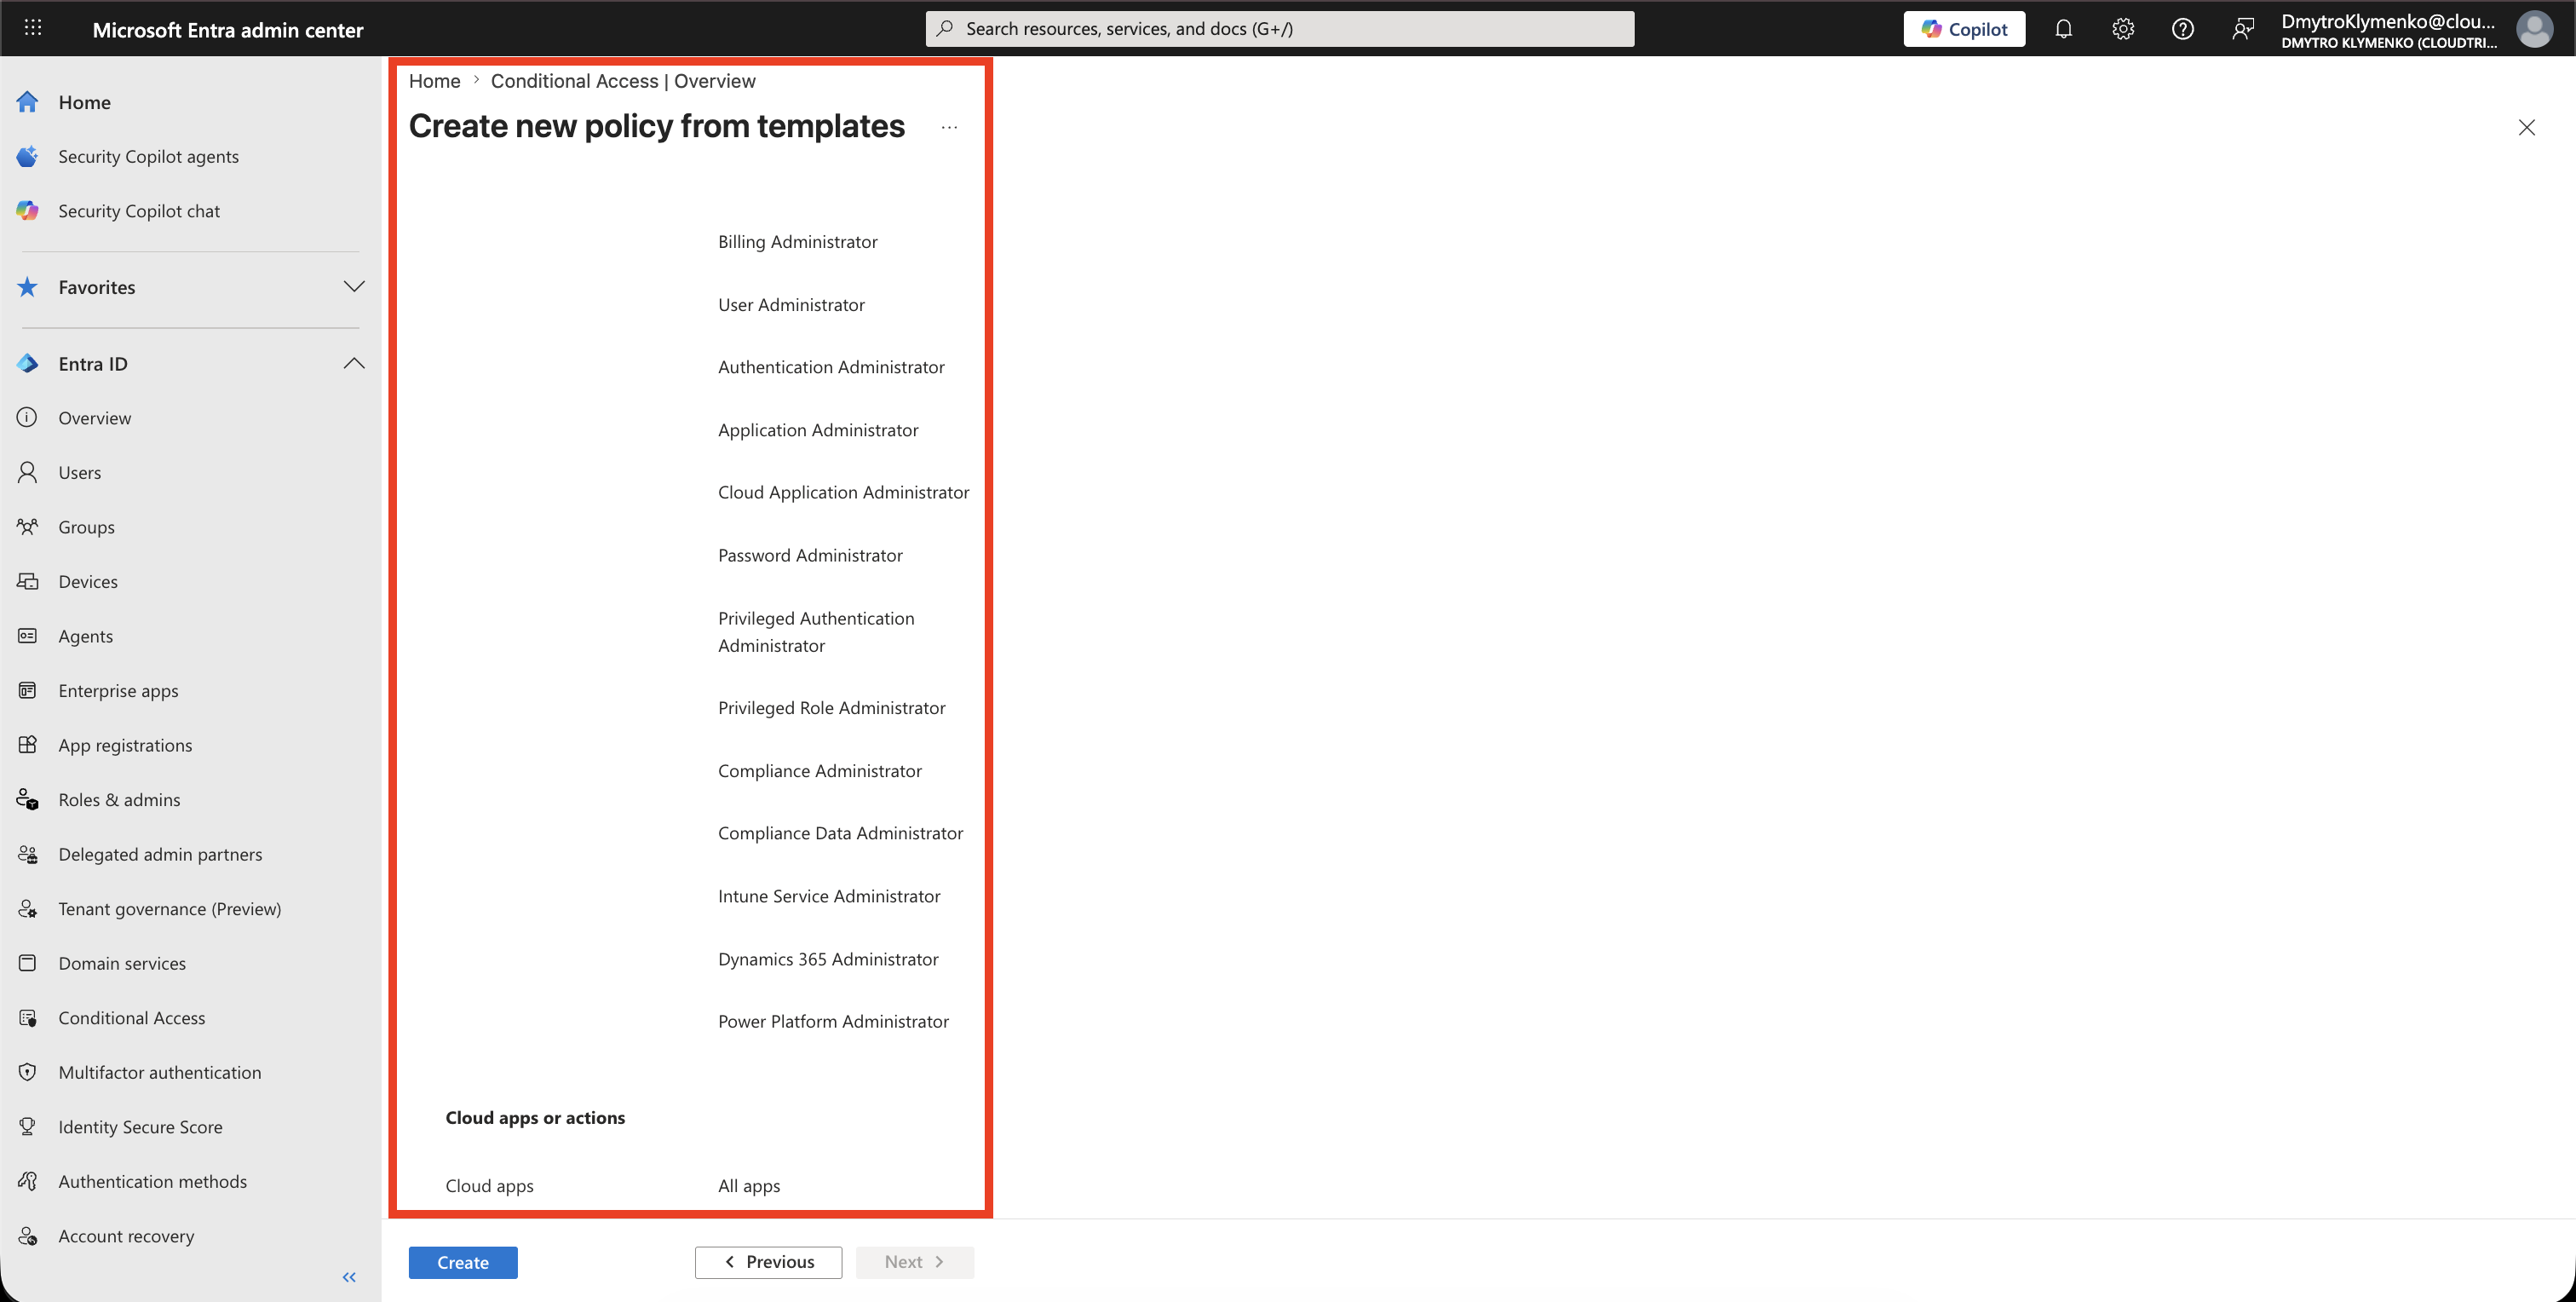
Task: Open Security Copilot chat icon
Action: 27,211
